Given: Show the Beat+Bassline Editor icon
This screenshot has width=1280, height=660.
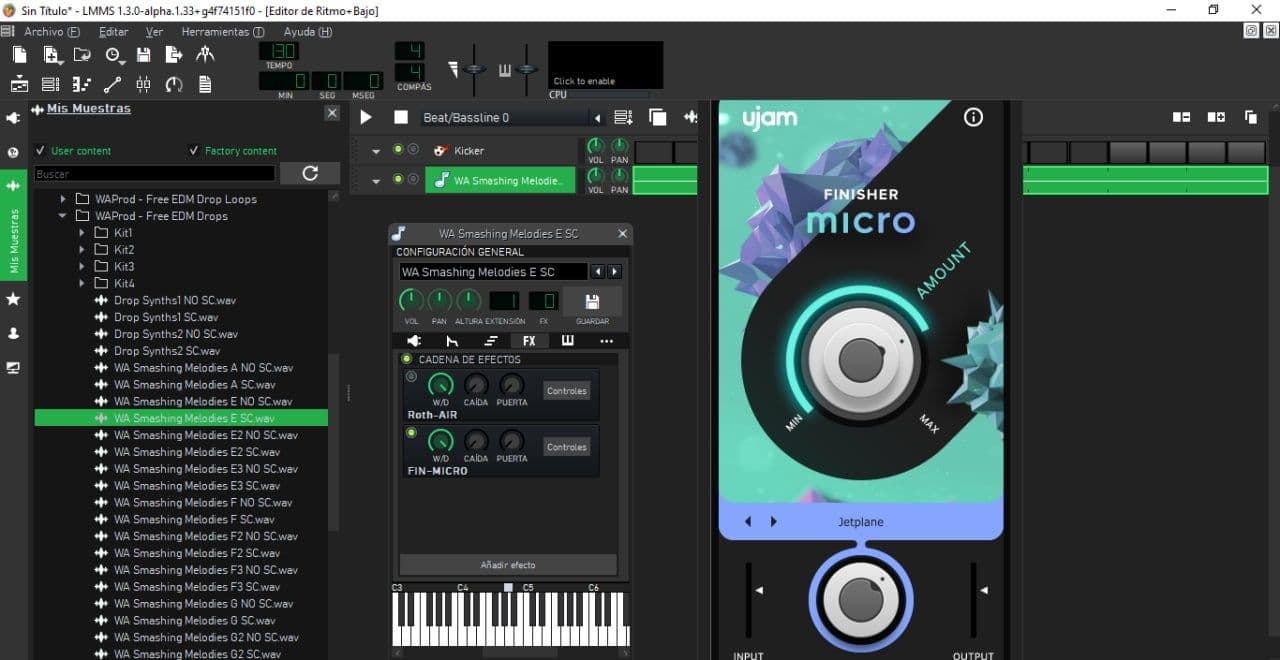Looking at the screenshot, I should click(x=51, y=85).
